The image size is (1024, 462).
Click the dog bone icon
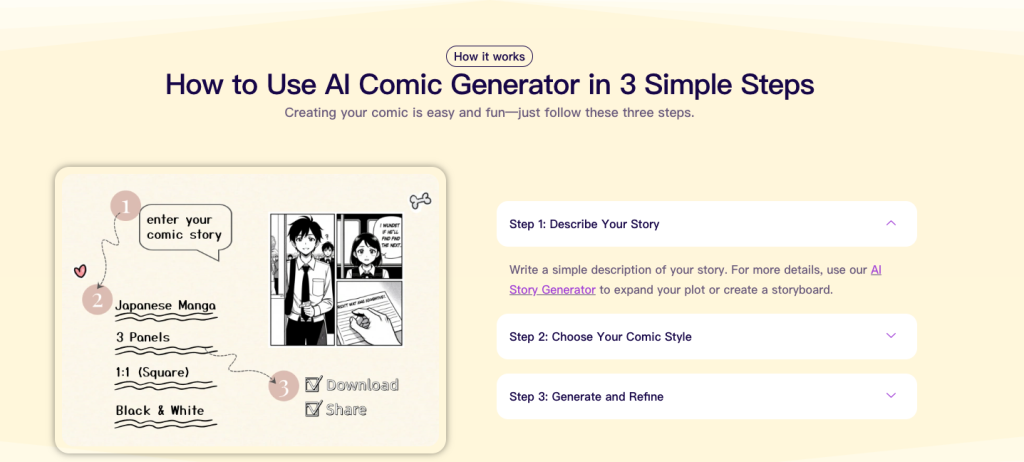(420, 200)
